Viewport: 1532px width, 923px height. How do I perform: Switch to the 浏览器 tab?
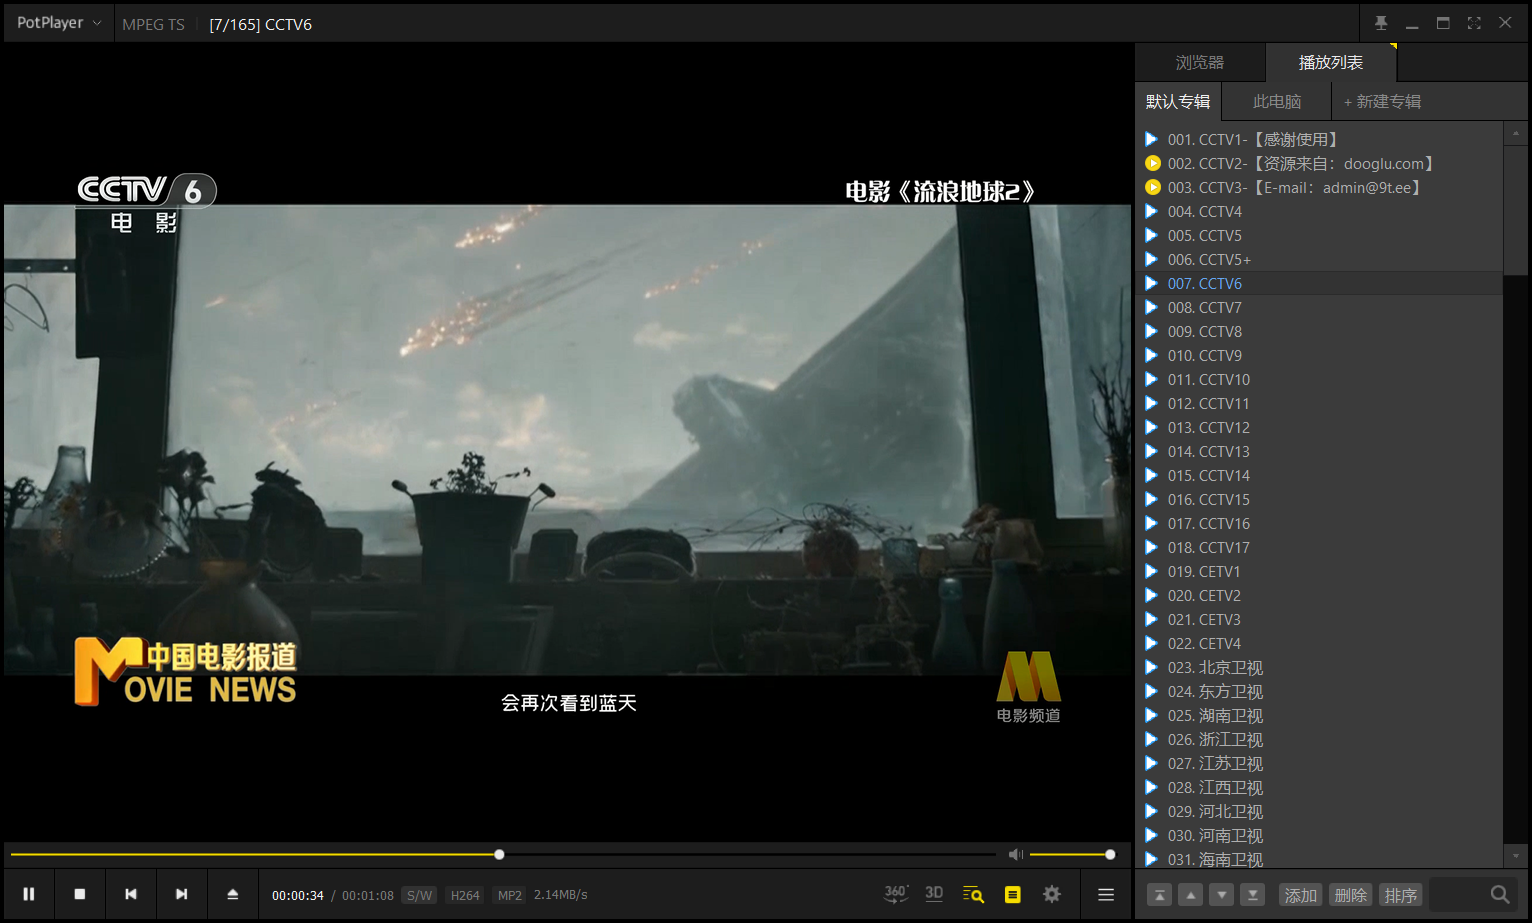tap(1200, 62)
